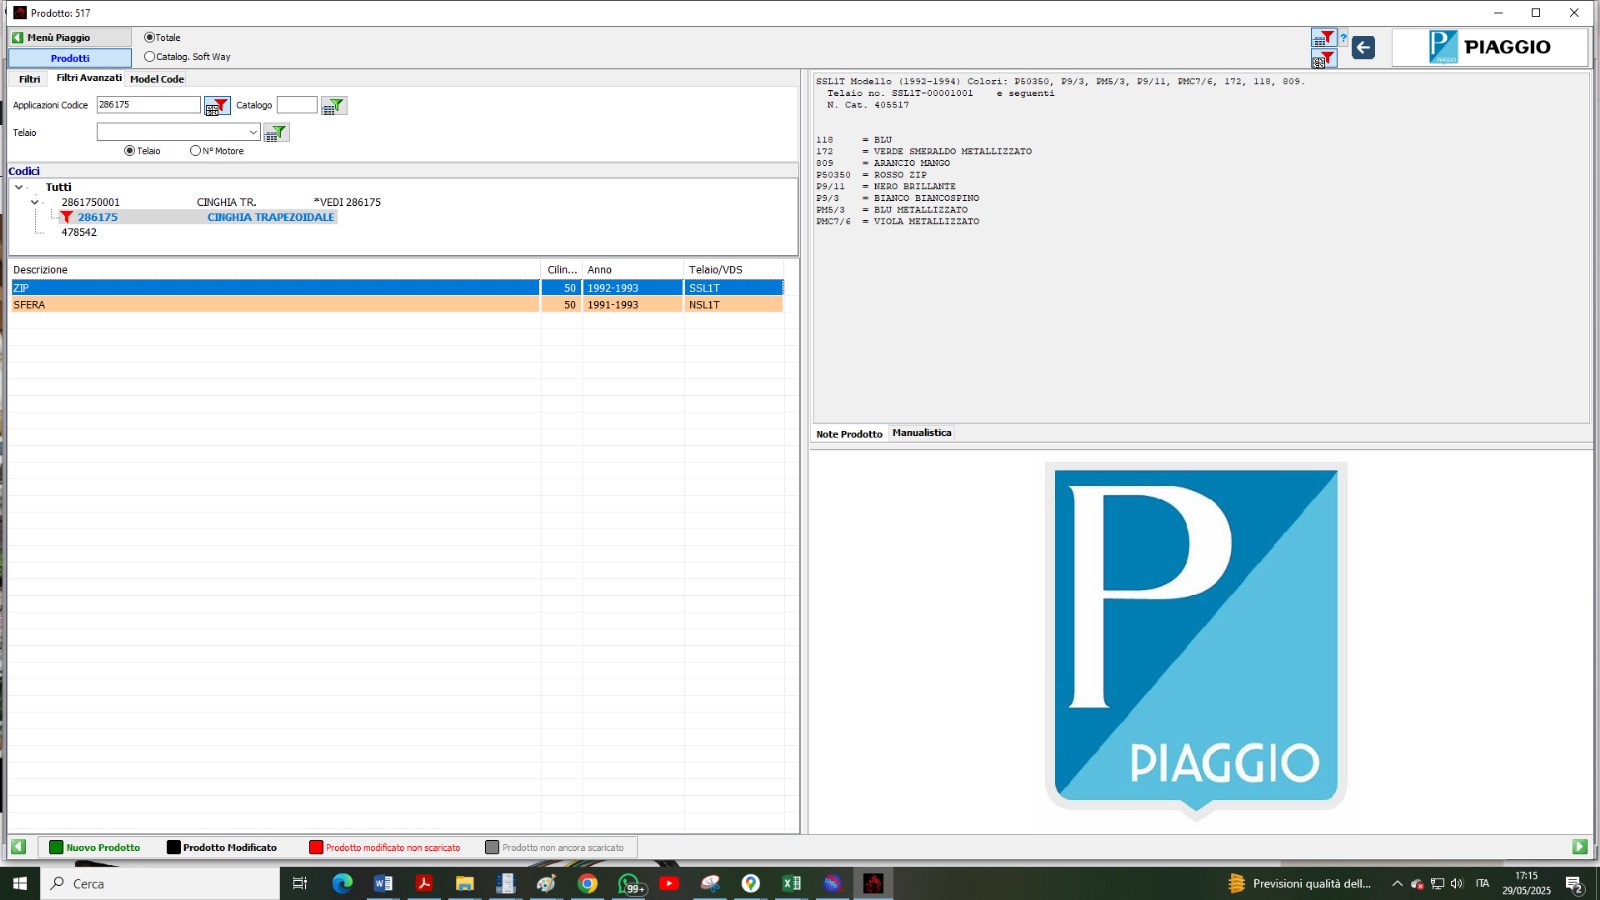Click the blue question mark help icon
The height and width of the screenshot is (900, 1600).
pyautogui.click(x=1343, y=39)
